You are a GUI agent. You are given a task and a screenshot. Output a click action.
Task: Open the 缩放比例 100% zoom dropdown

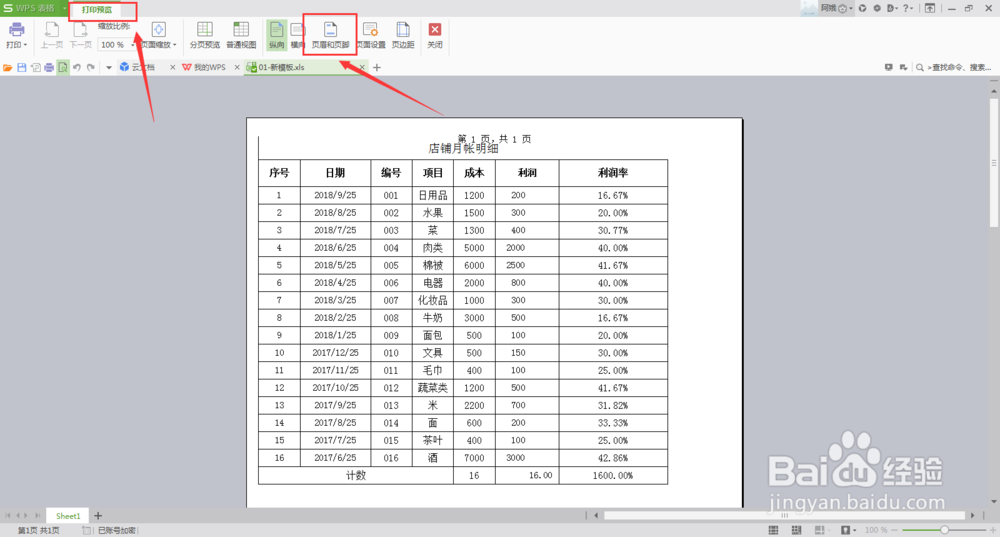[x=133, y=45]
